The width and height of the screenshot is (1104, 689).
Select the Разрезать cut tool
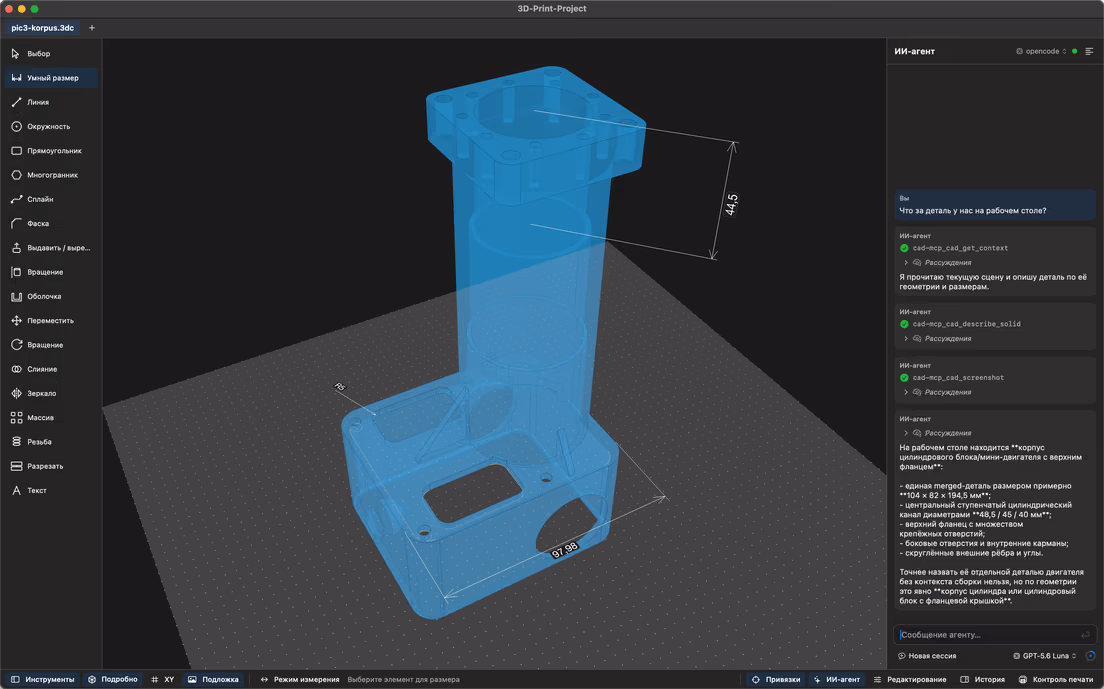coord(51,467)
